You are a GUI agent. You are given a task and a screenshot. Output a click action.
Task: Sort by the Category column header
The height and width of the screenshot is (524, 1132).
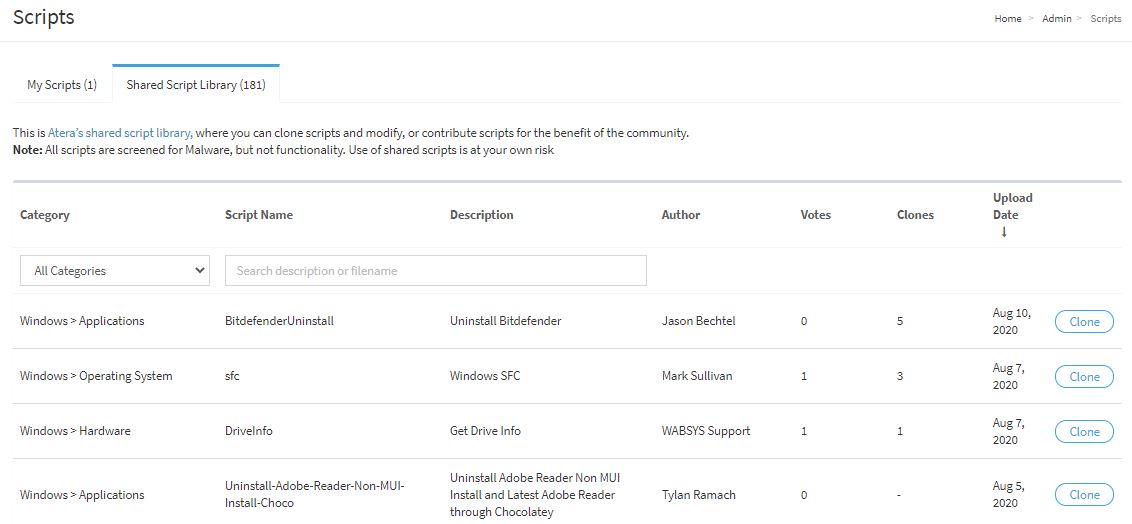coord(45,215)
